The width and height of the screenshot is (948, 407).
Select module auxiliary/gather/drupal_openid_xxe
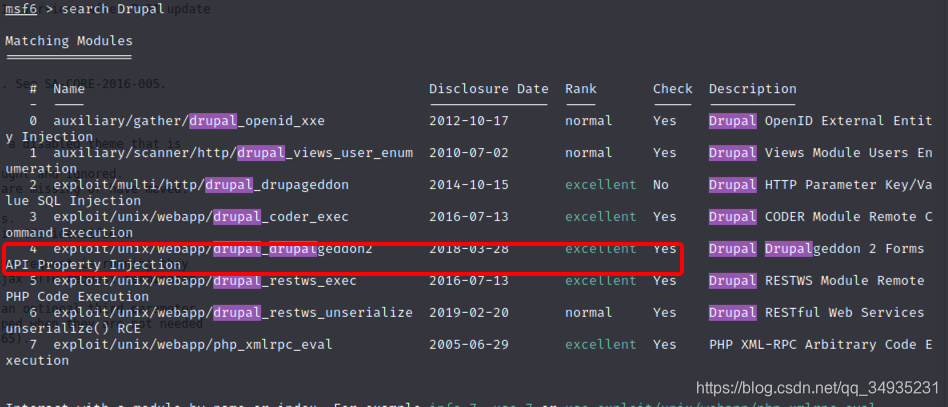(189, 121)
